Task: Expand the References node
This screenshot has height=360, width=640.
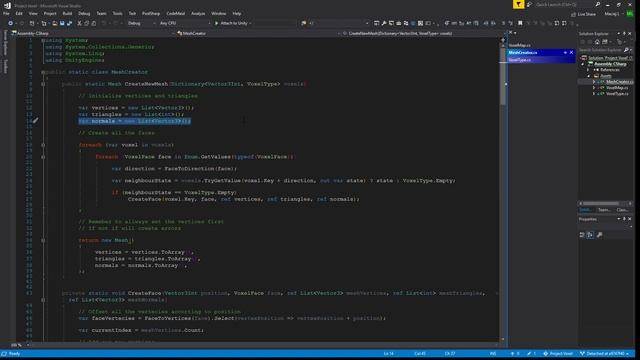Action: pyautogui.click(x=589, y=70)
